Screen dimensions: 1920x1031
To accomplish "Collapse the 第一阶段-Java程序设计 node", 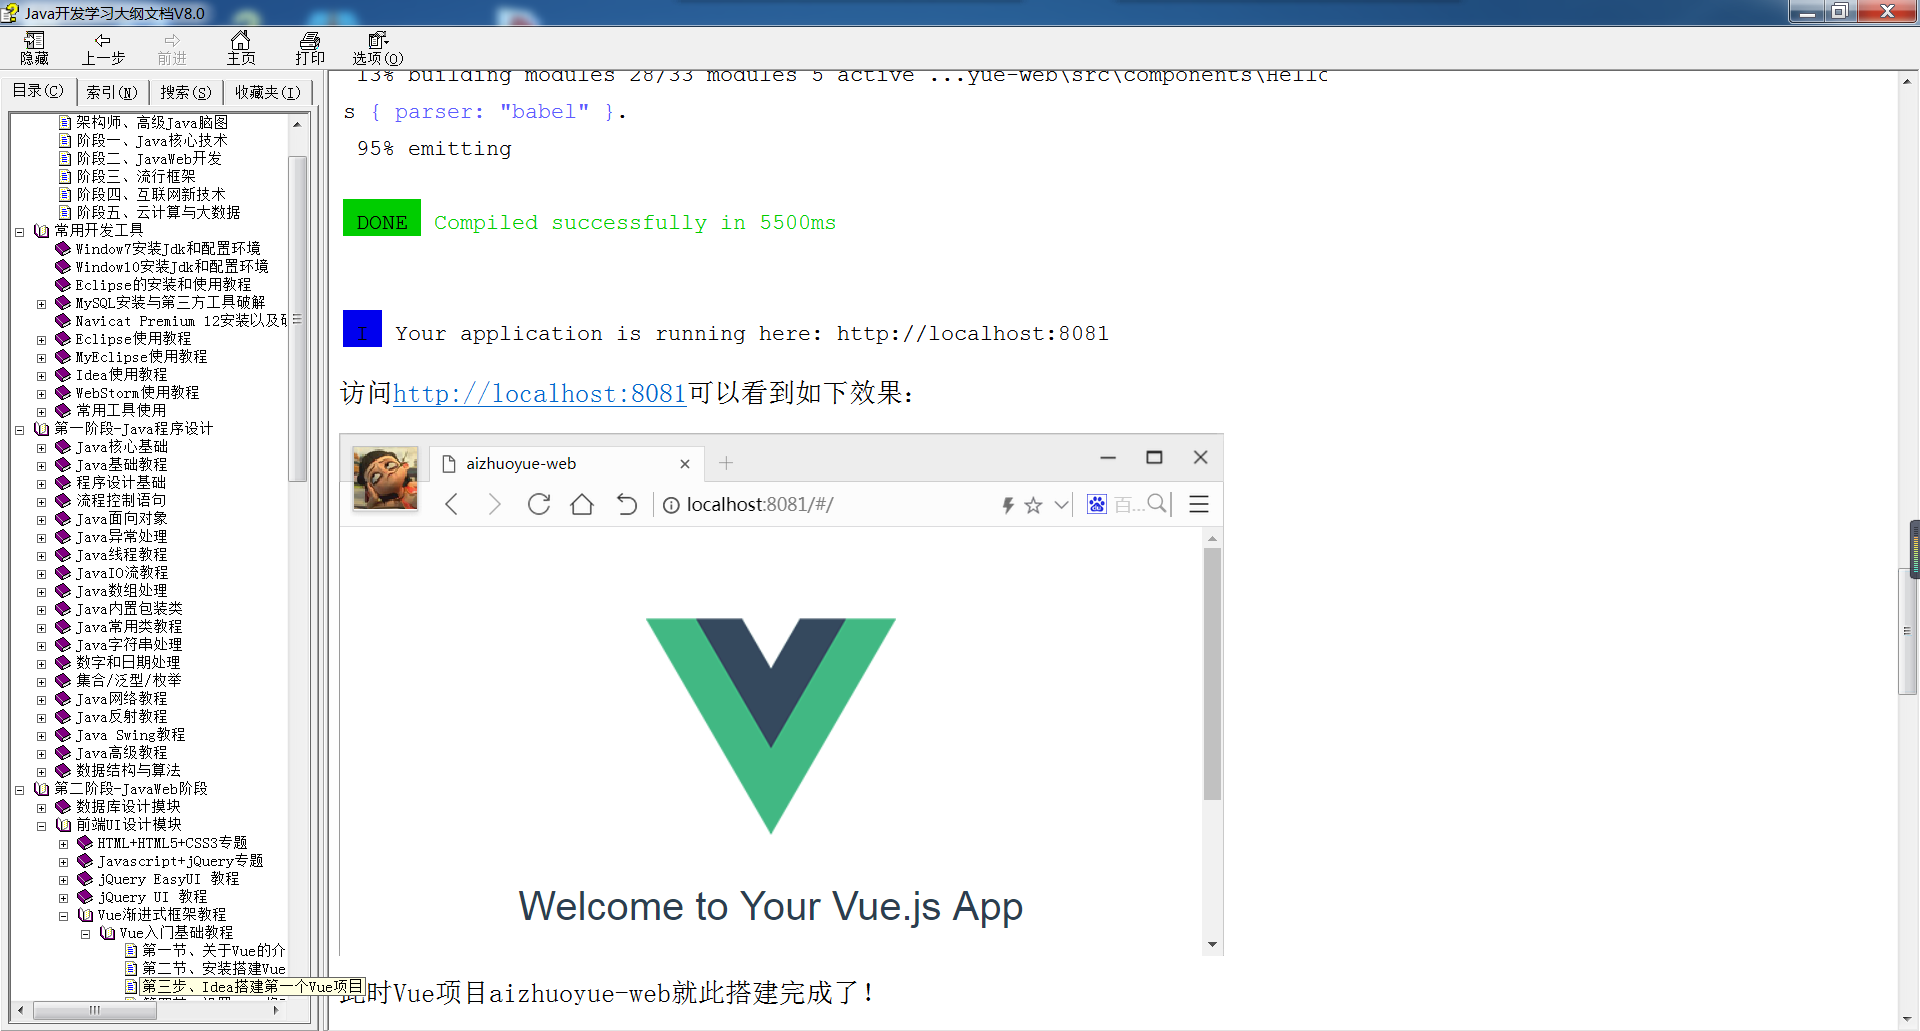I will point(19,429).
